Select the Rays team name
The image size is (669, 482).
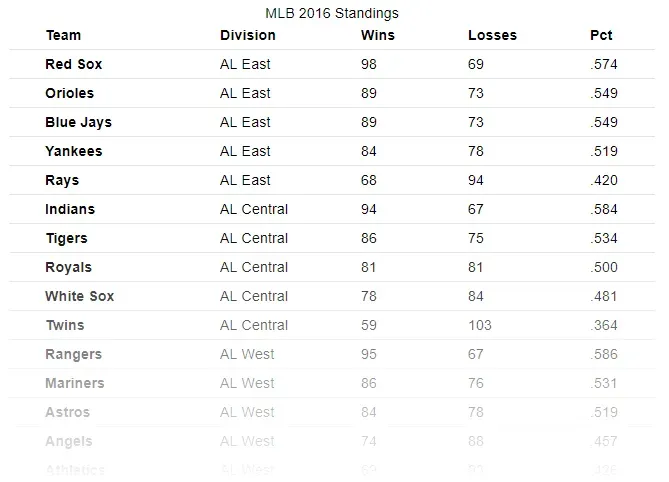click(x=62, y=180)
